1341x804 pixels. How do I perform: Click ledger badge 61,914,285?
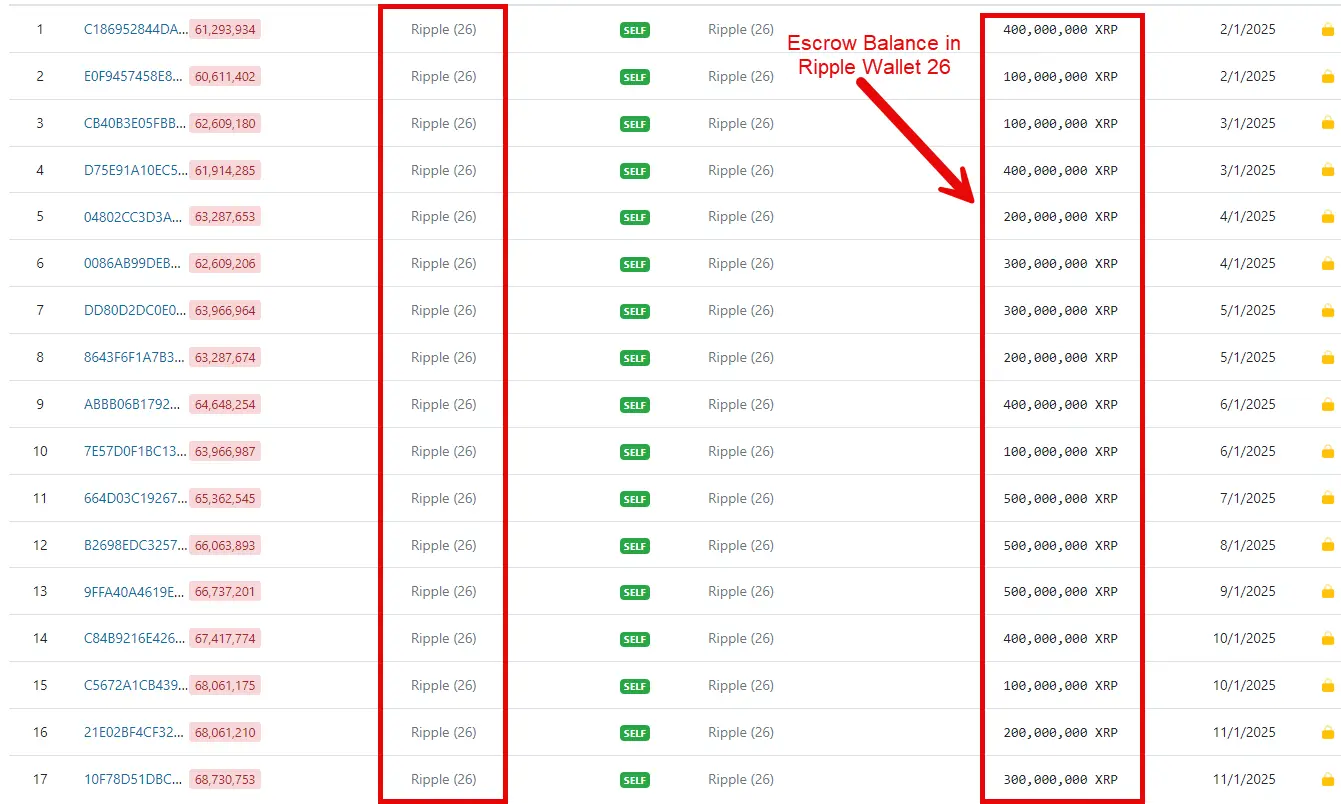(225, 171)
